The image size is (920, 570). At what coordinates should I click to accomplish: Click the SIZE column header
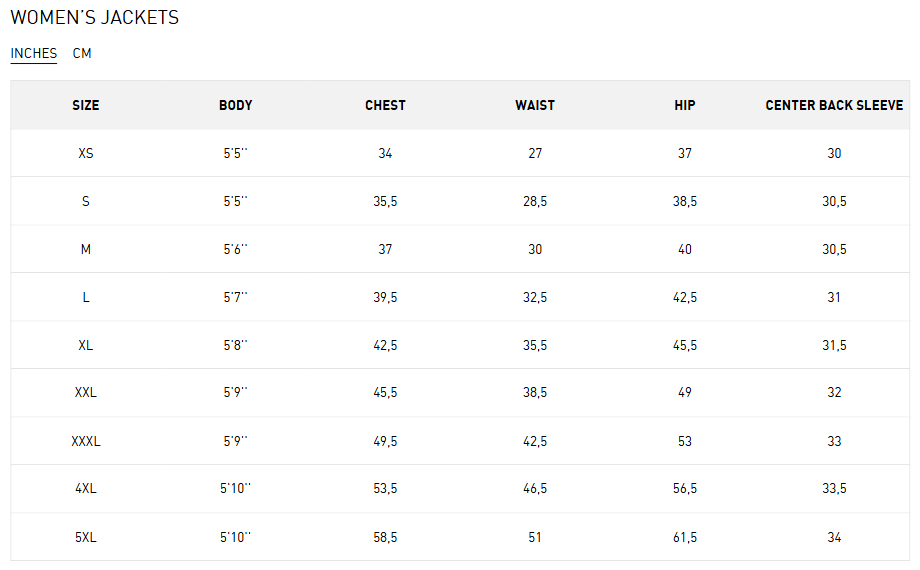click(x=86, y=105)
